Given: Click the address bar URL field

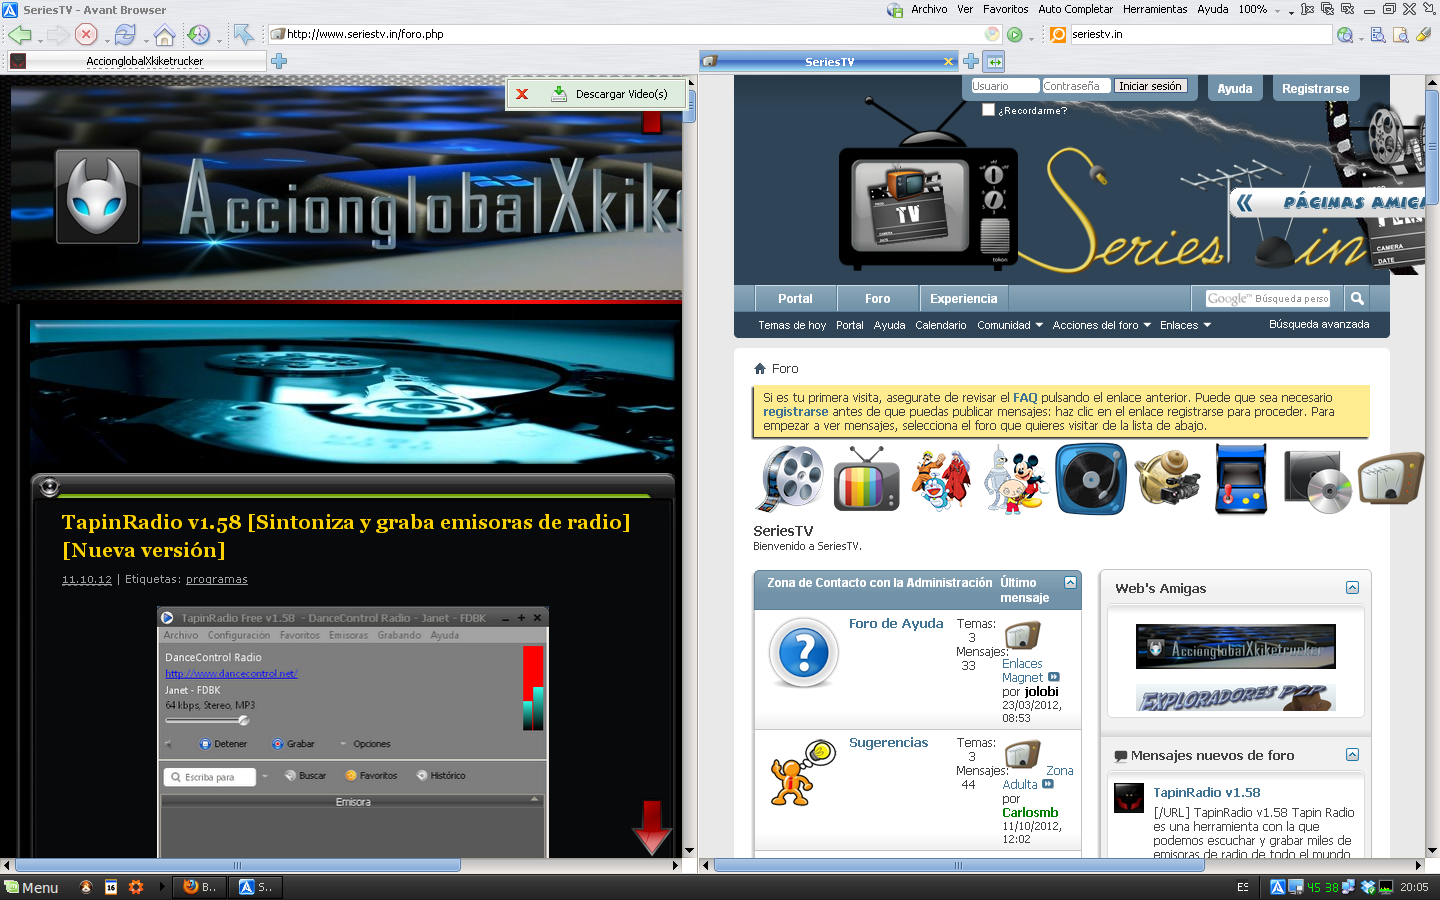Looking at the screenshot, I should [634, 34].
